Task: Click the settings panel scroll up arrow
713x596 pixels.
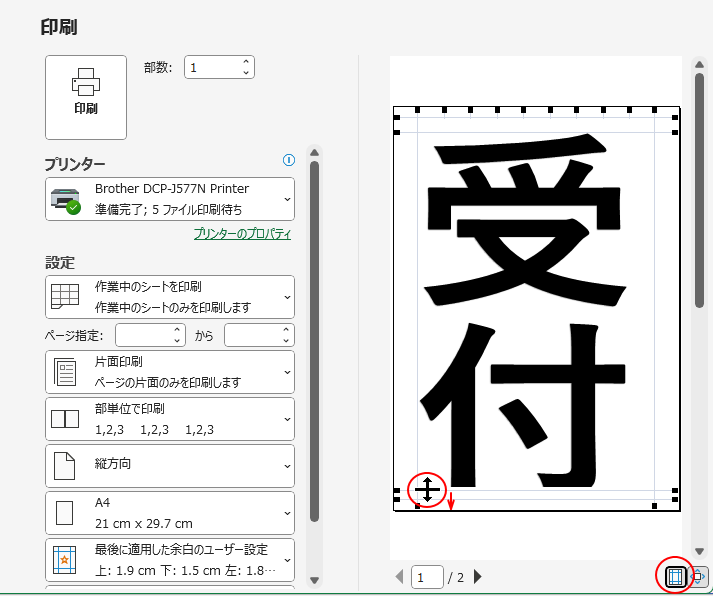Action: [x=314, y=153]
